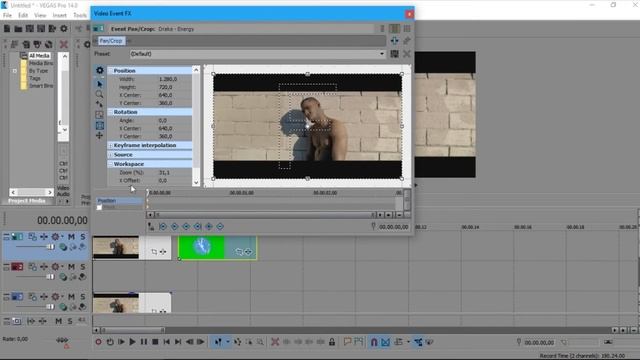The image size is (640, 360).
Task: Collapse the Rotation properties section
Action: pos(111,112)
